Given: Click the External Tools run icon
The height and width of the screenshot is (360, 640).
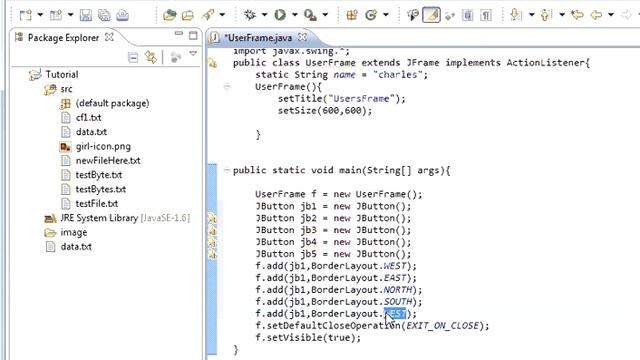Looking at the screenshot, I should pyautogui.click(x=310, y=15).
